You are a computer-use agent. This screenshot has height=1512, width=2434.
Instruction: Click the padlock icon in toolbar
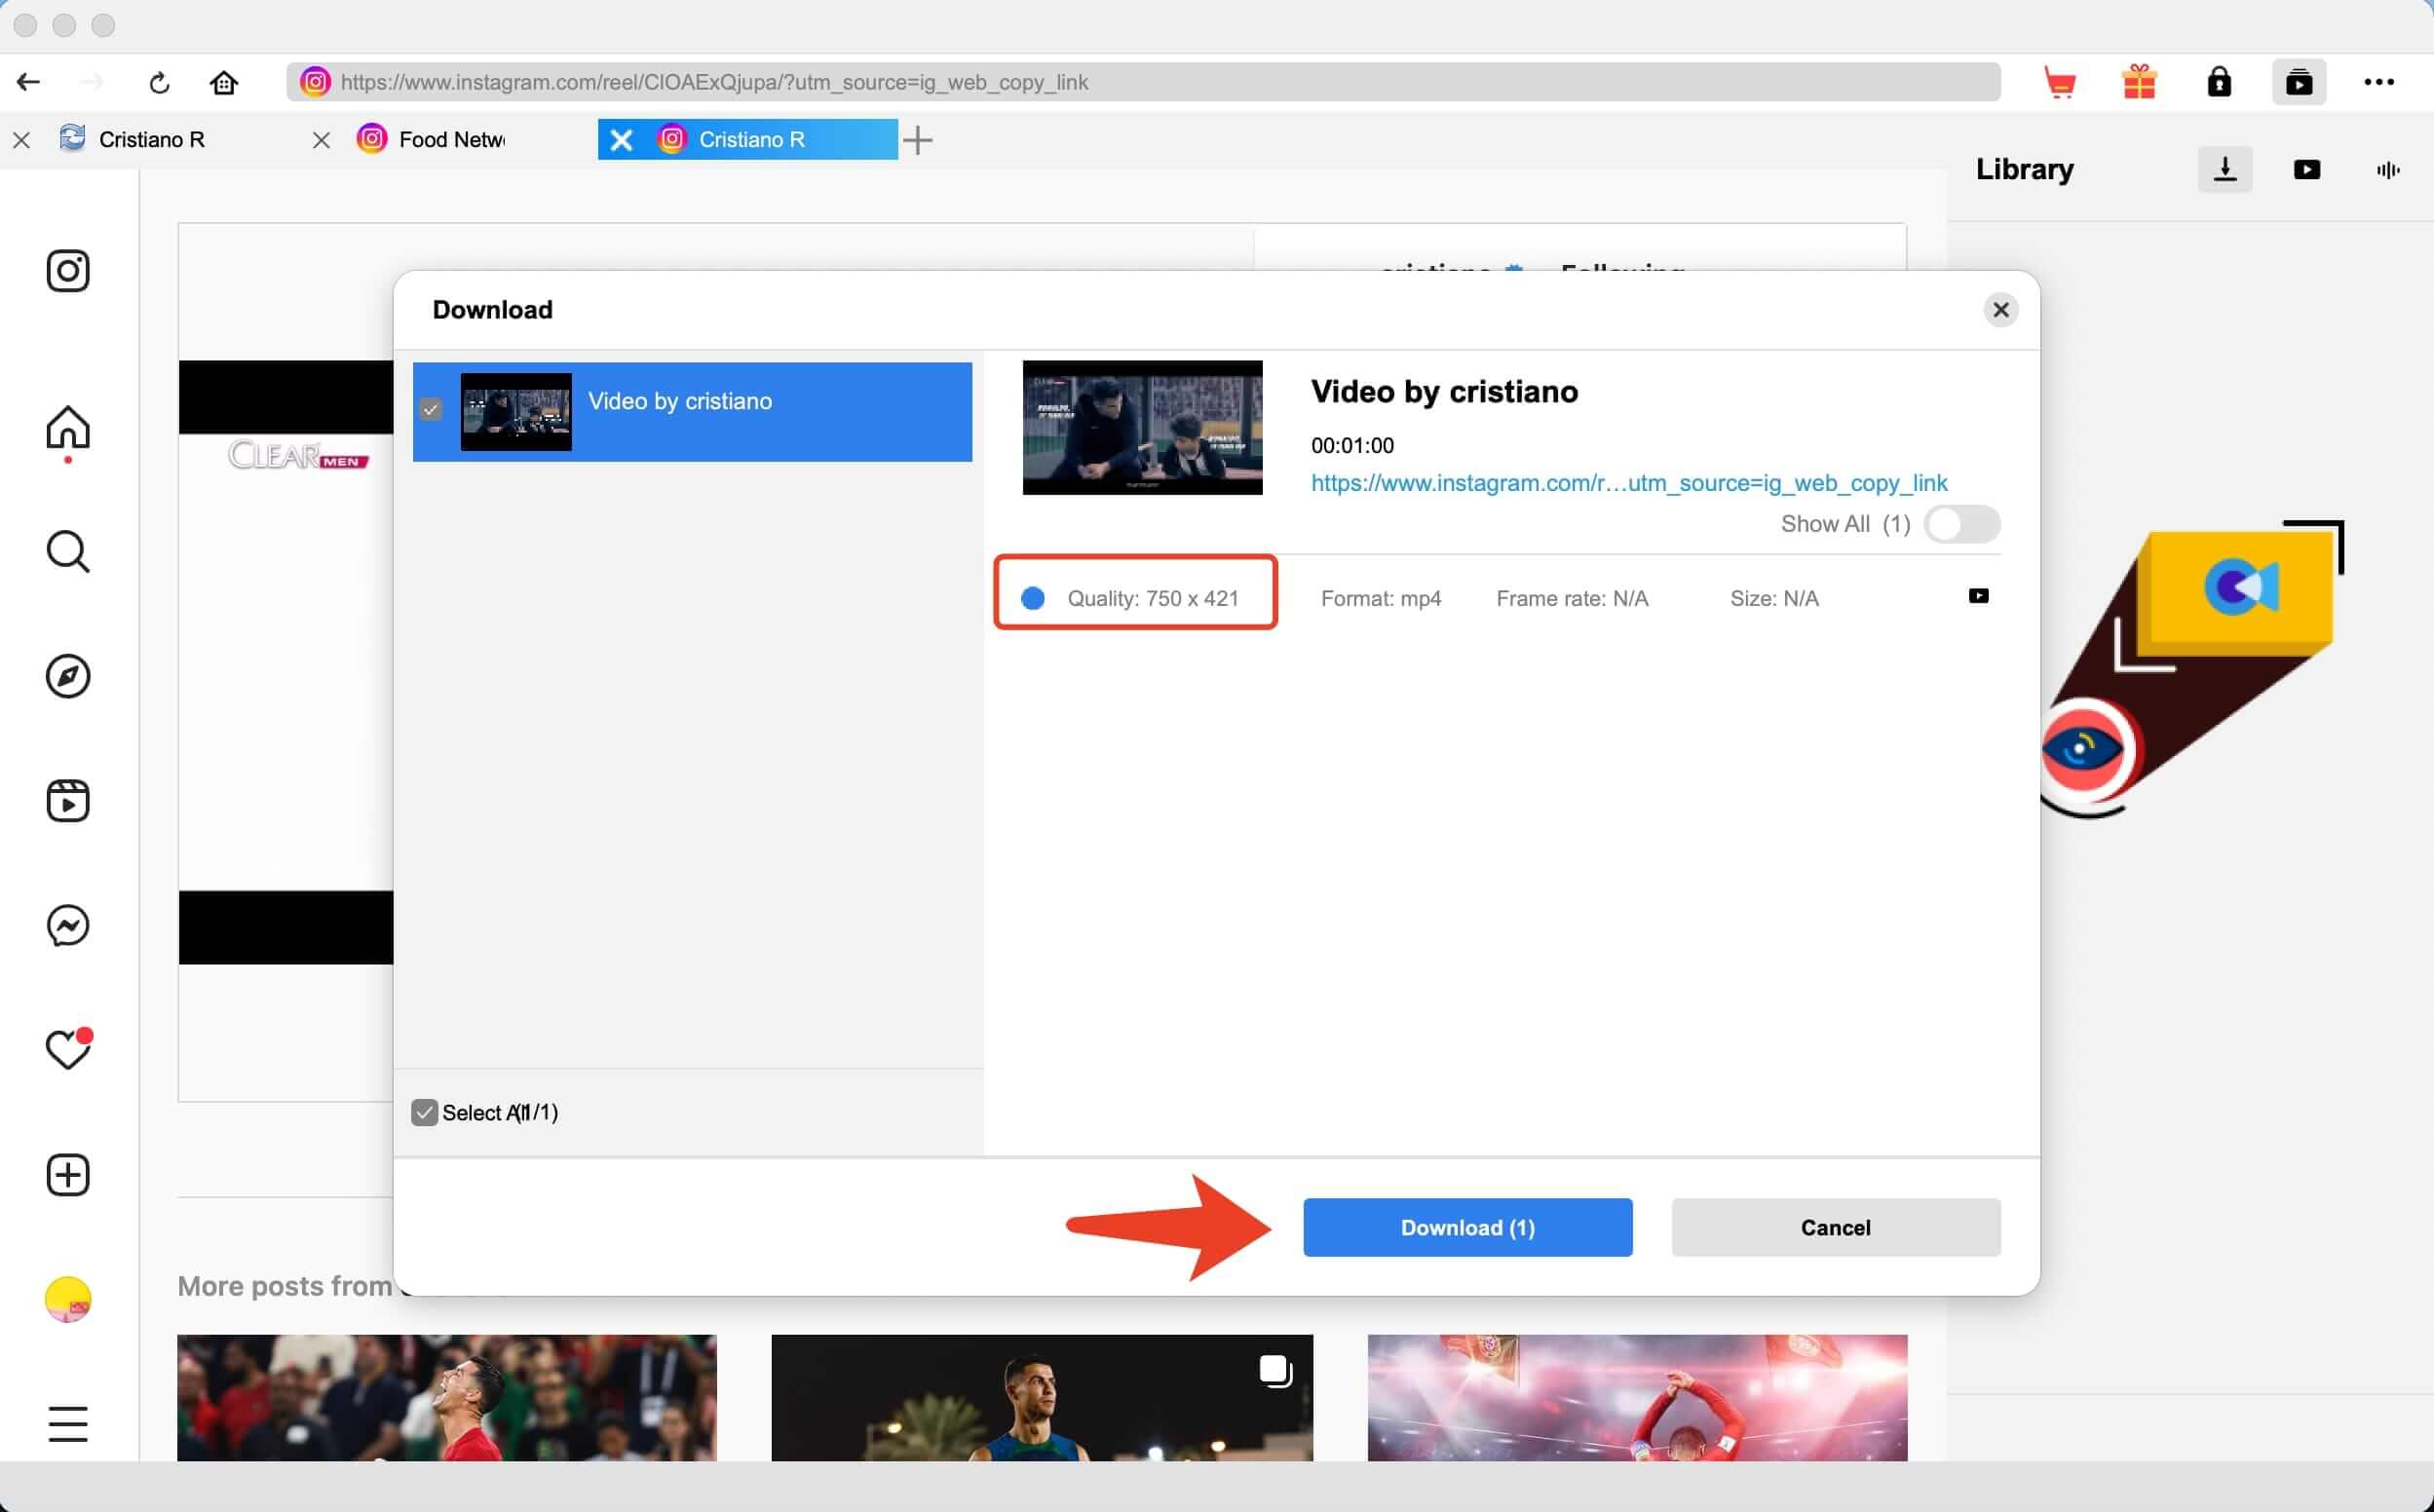(2219, 82)
